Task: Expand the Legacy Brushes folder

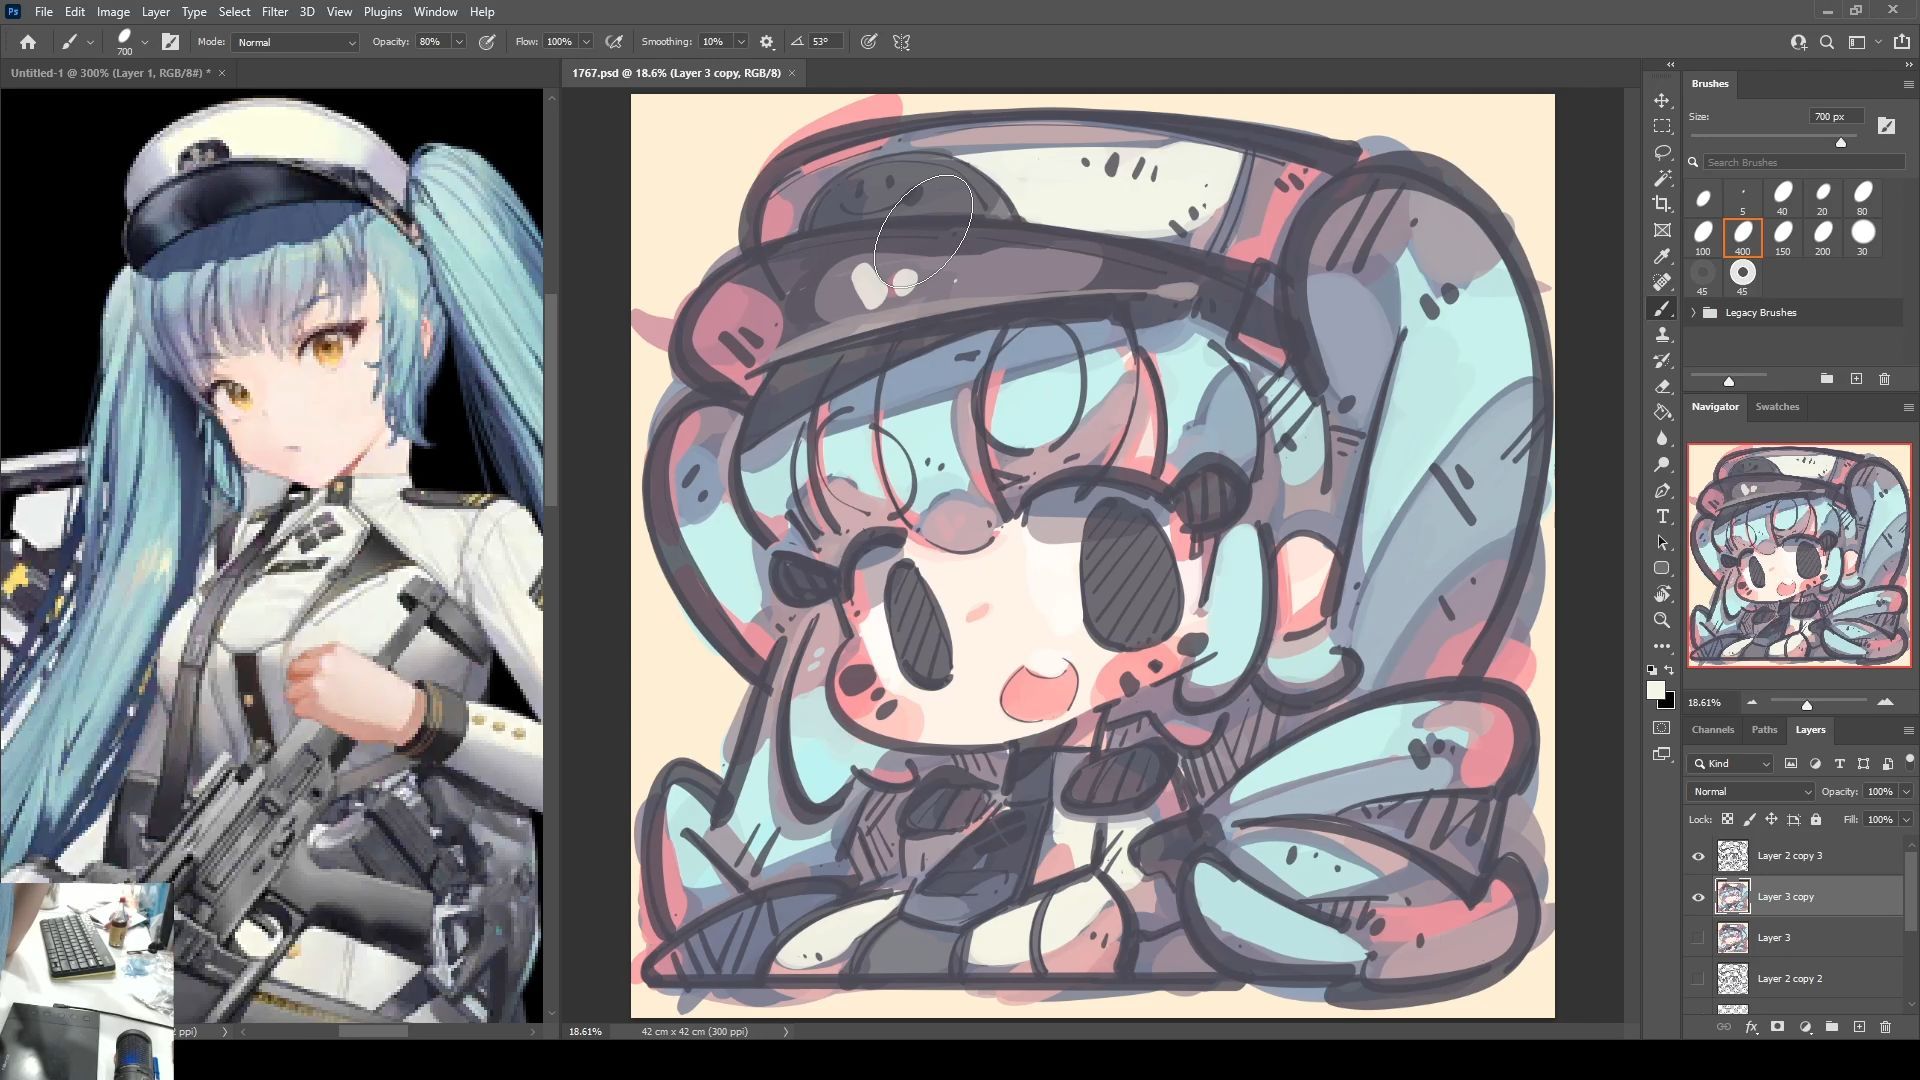Action: pyautogui.click(x=1694, y=313)
